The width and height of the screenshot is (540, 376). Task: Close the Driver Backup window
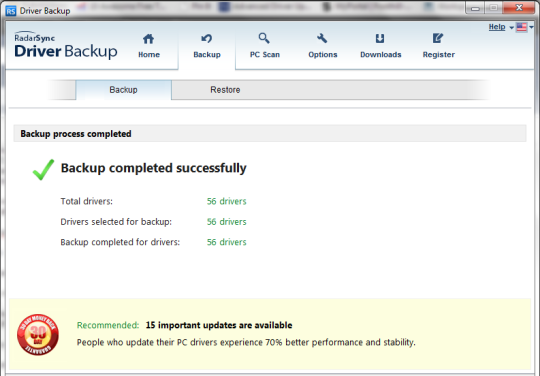[x=519, y=8]
